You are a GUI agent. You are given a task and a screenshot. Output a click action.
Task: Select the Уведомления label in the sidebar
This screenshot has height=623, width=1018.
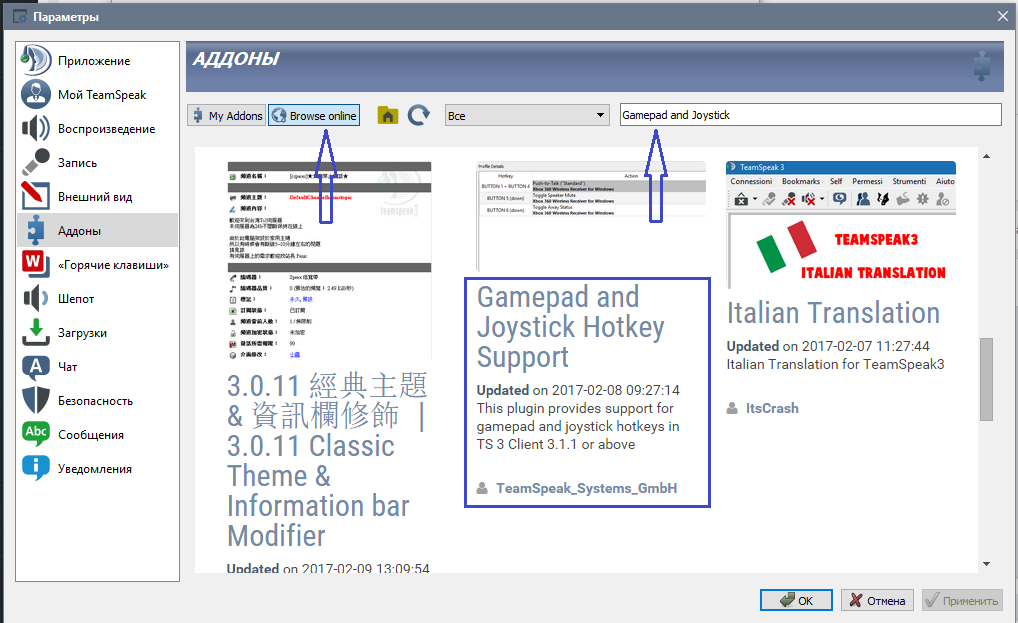[95, 469]
